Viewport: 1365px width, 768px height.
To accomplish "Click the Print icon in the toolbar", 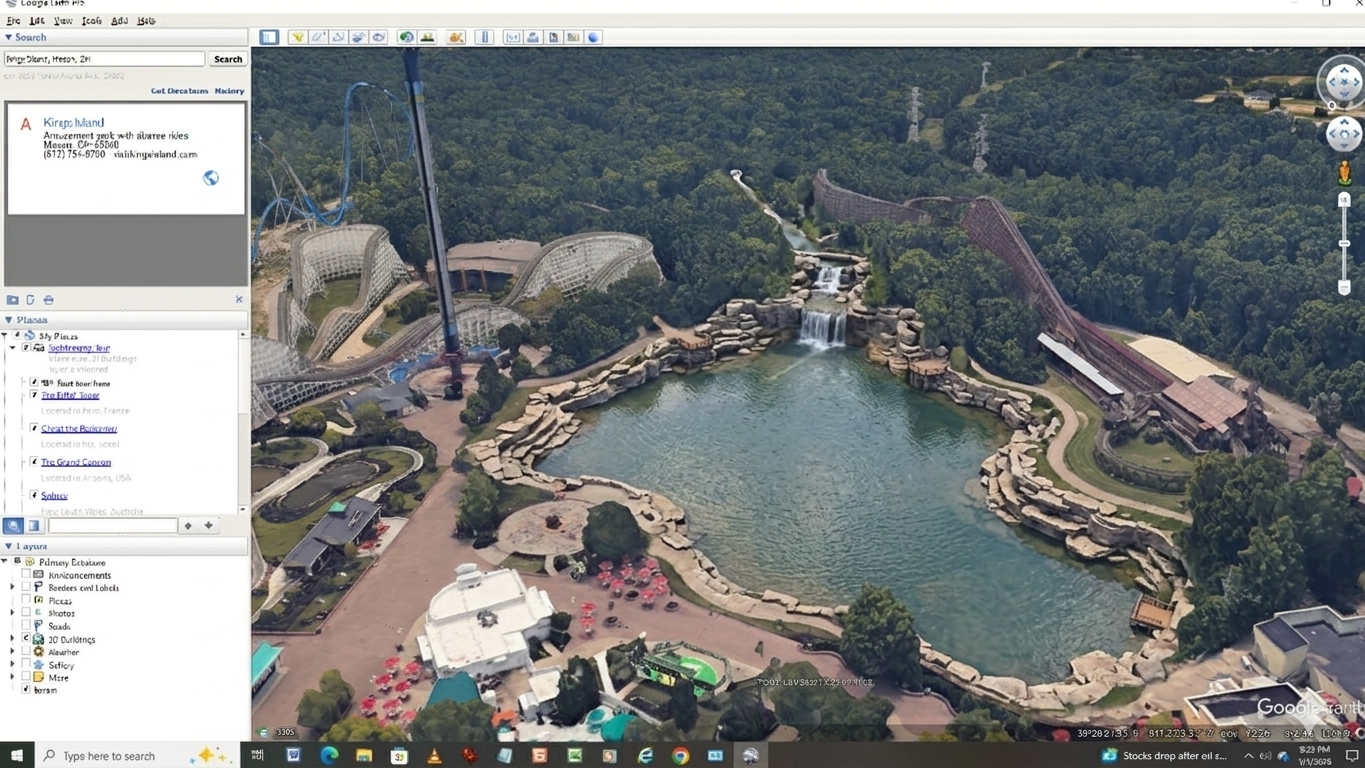I will pyautogui.click(x=533, y=37).
